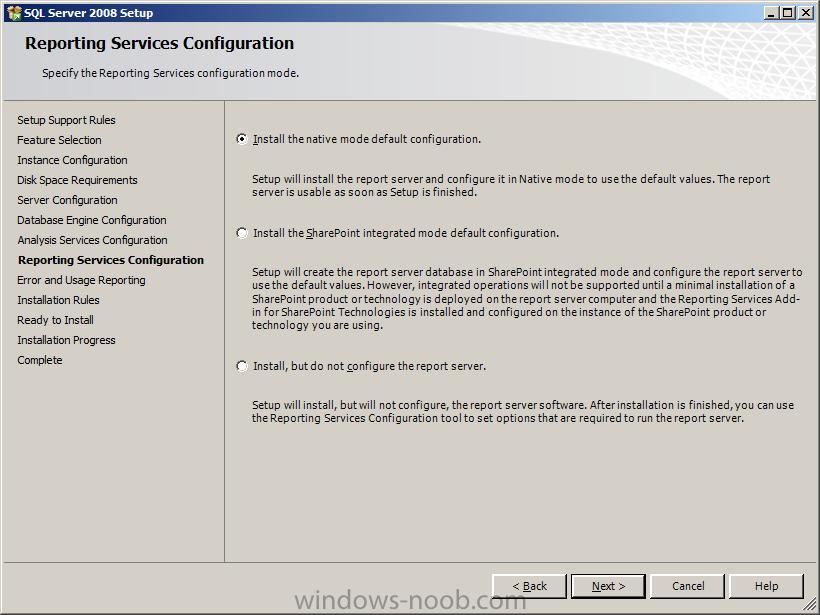Viewport: 820px width, 615px height.
Task: Open Database Engine Configuration step
Action: (92, 220)
